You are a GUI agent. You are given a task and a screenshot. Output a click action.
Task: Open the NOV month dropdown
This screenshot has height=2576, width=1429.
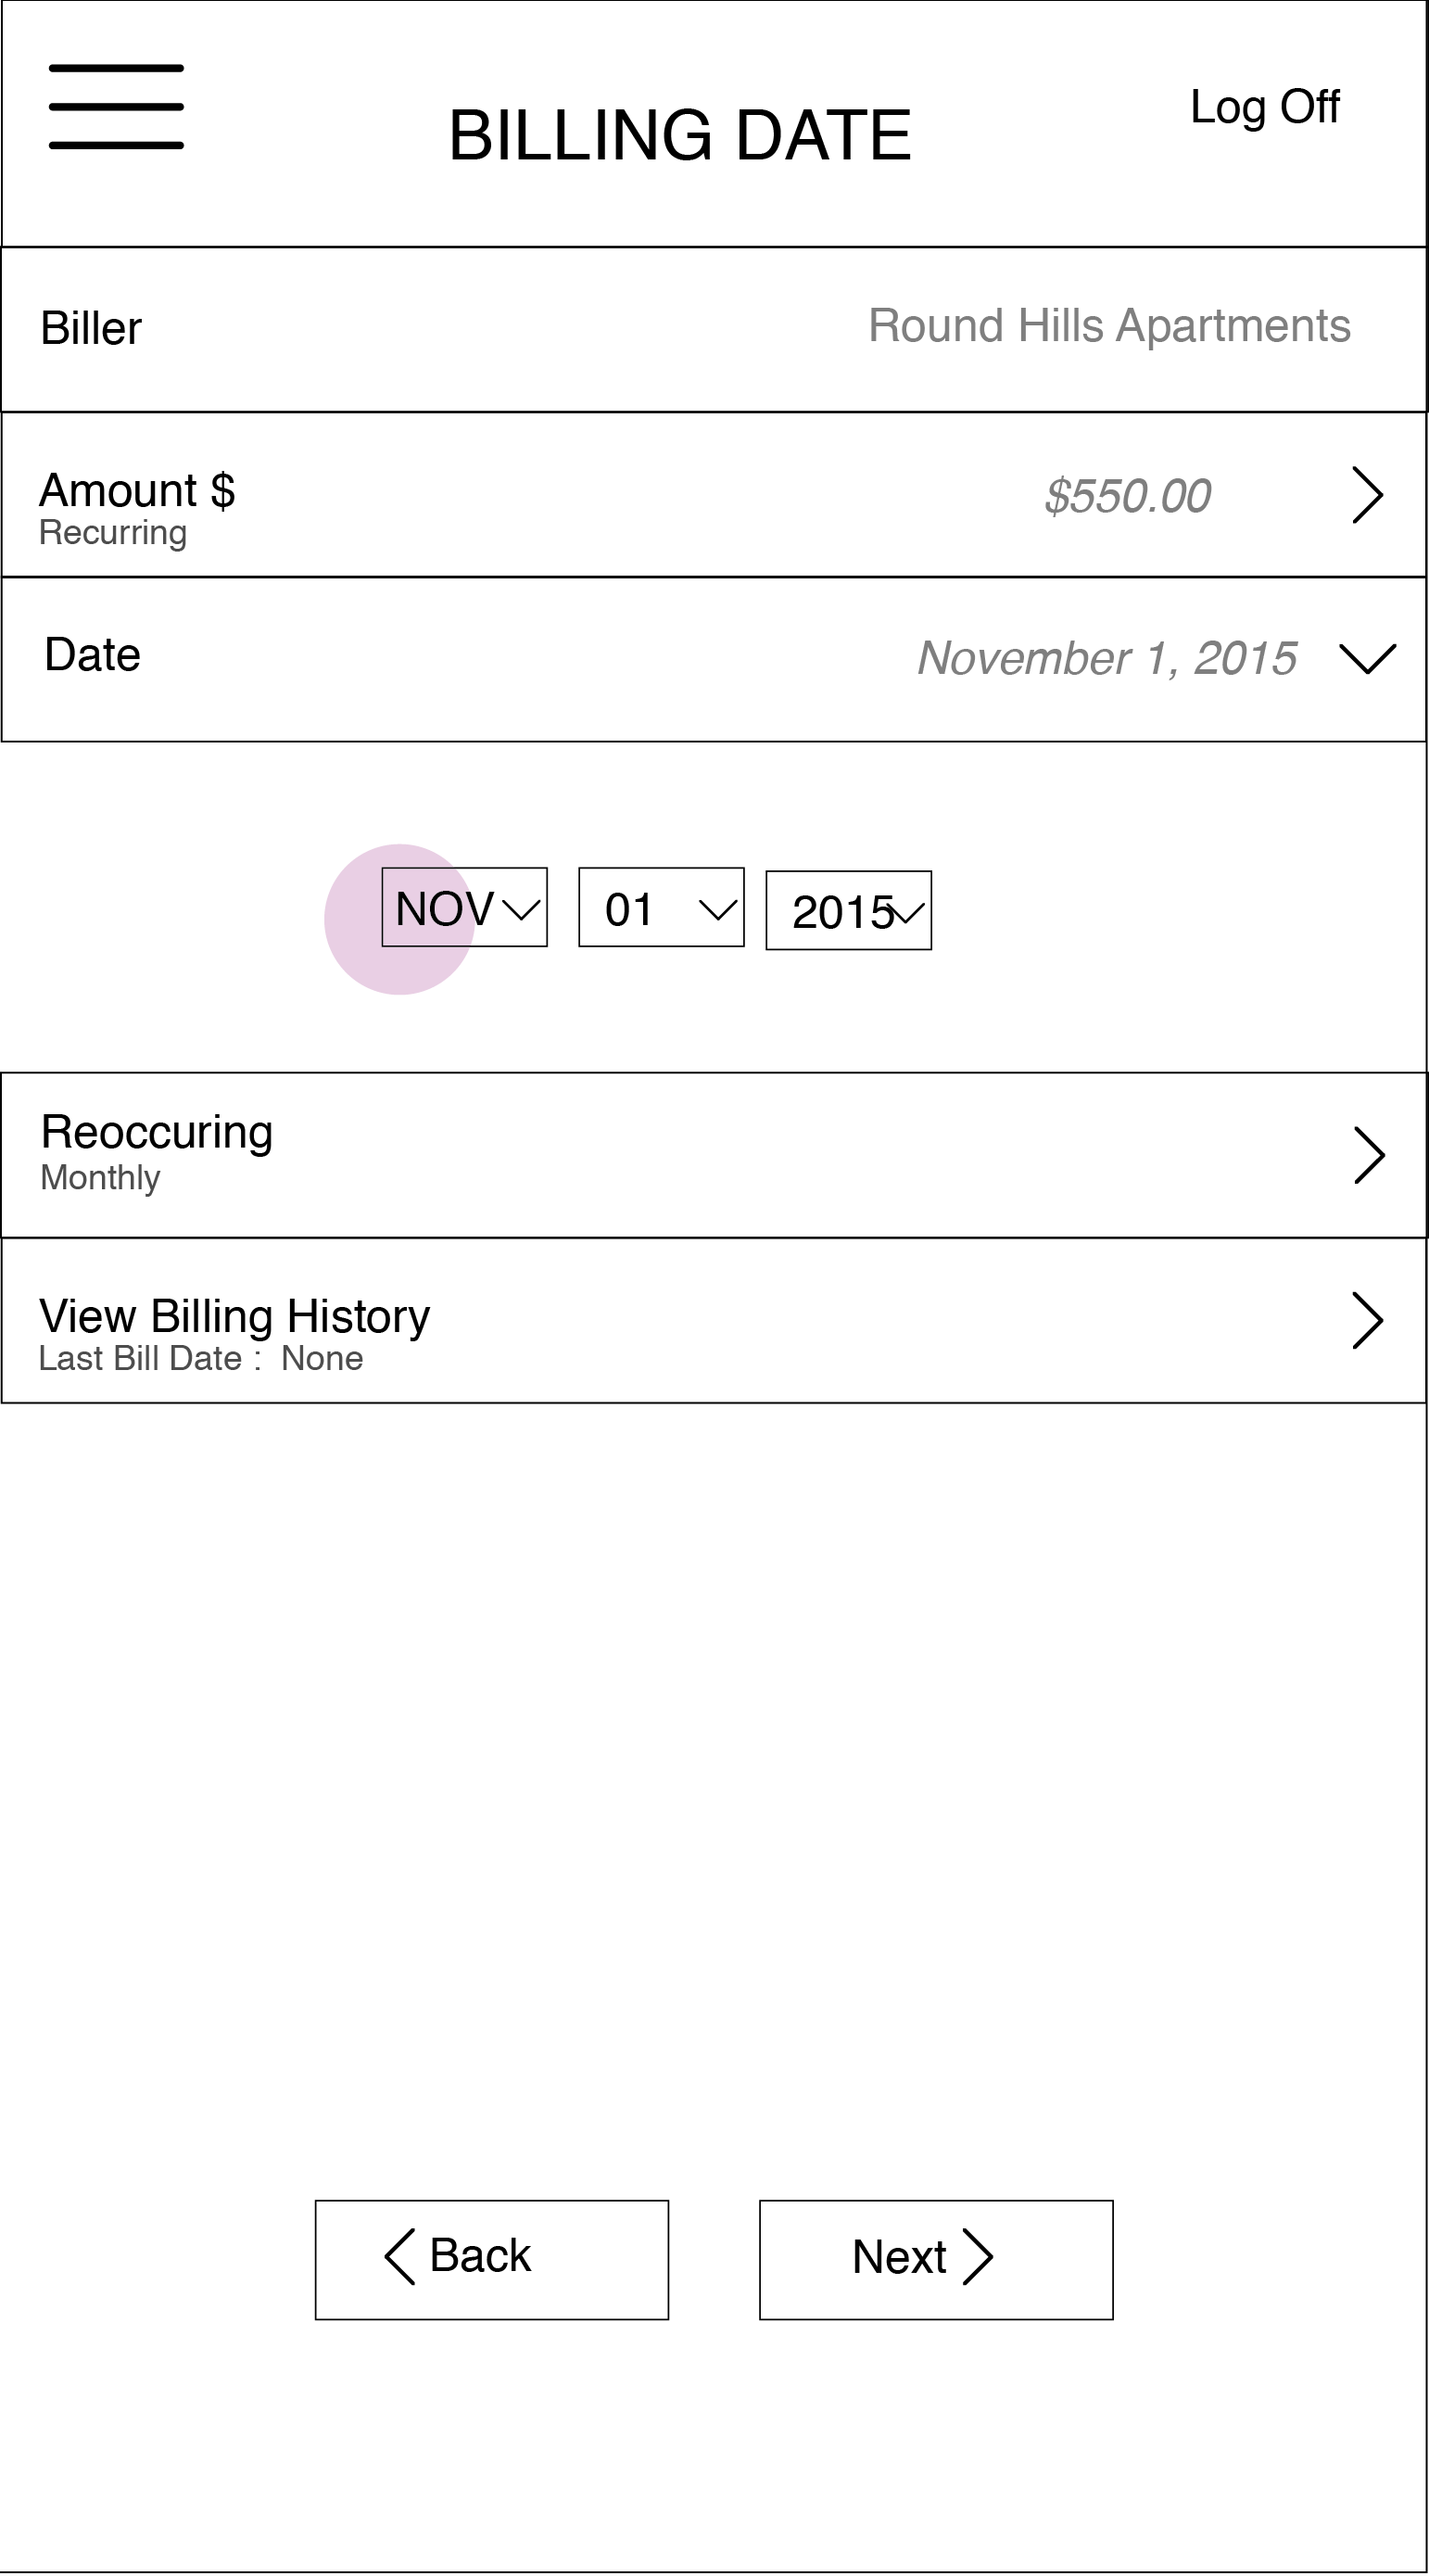(x=465, y=908)
